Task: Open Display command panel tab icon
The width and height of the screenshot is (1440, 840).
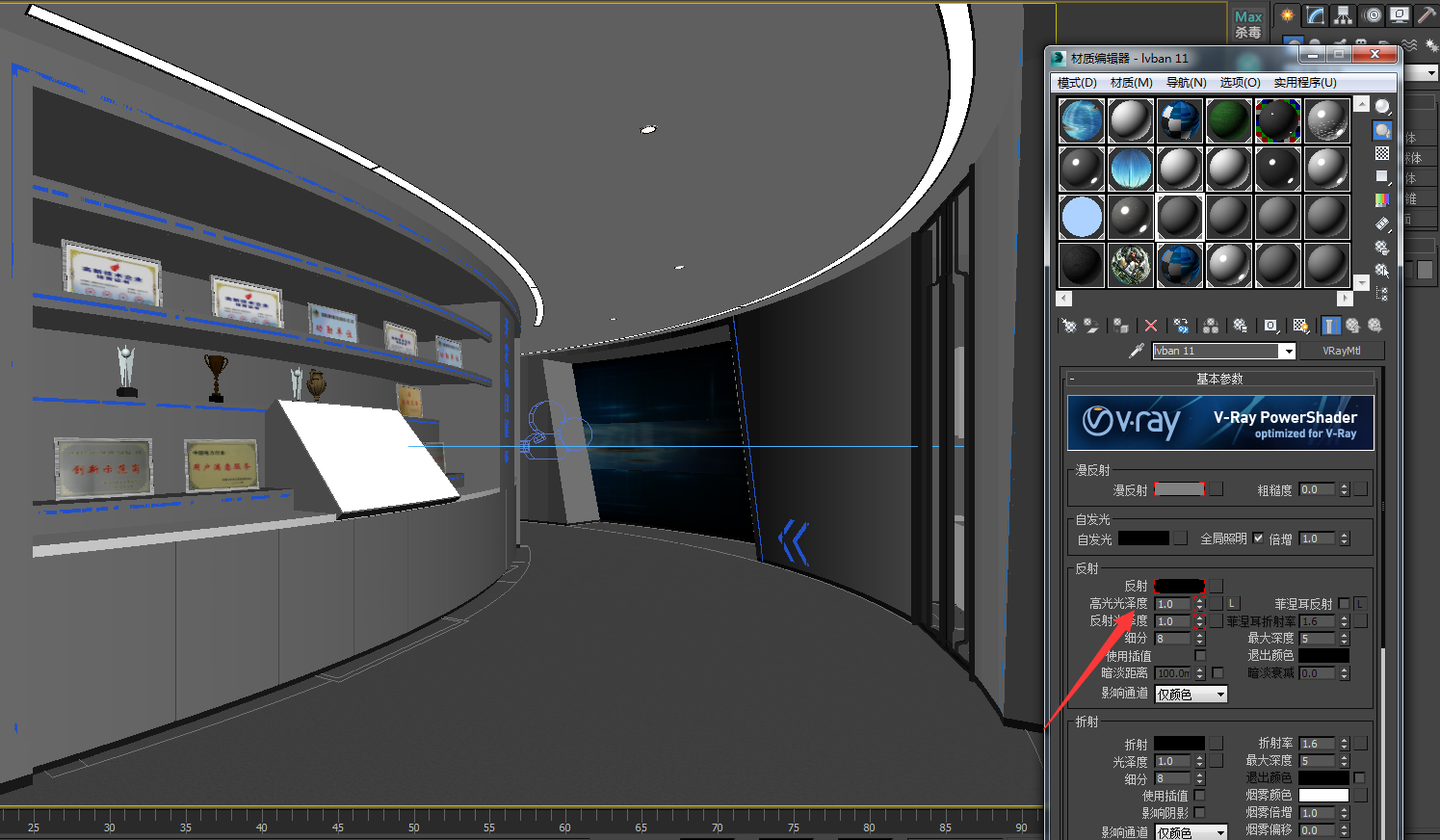Action: click(1400, 15)
